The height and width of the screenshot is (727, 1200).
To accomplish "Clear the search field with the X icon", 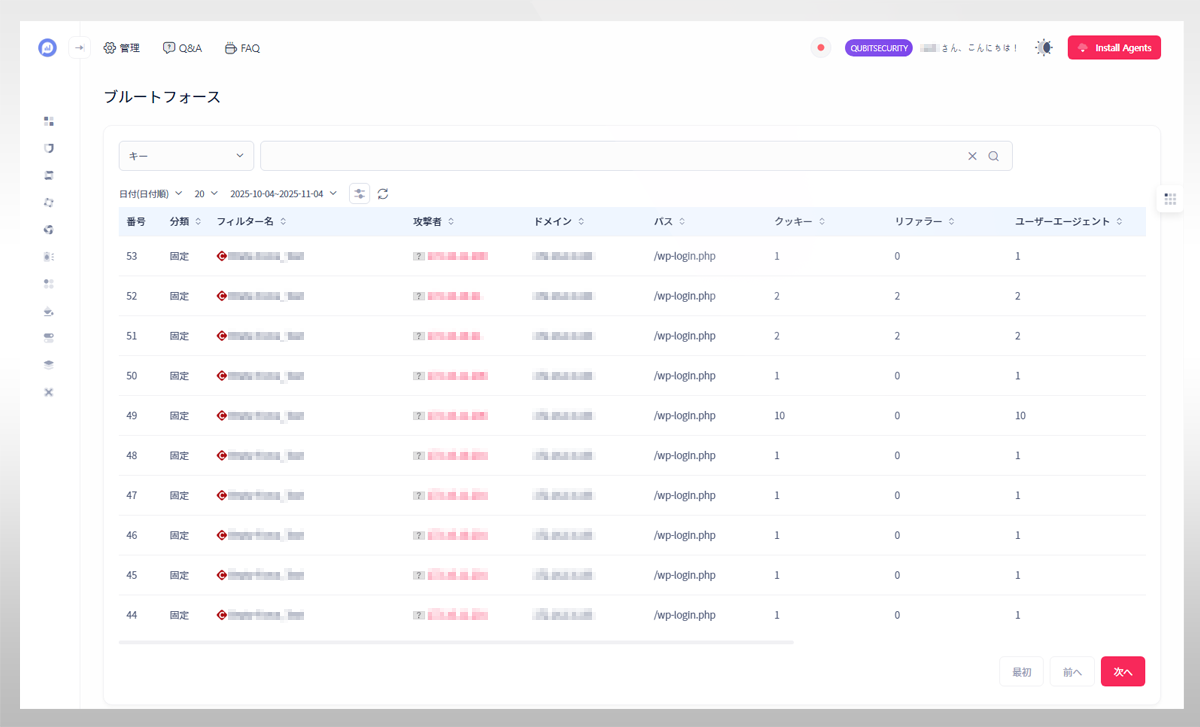I will point(972,156).
